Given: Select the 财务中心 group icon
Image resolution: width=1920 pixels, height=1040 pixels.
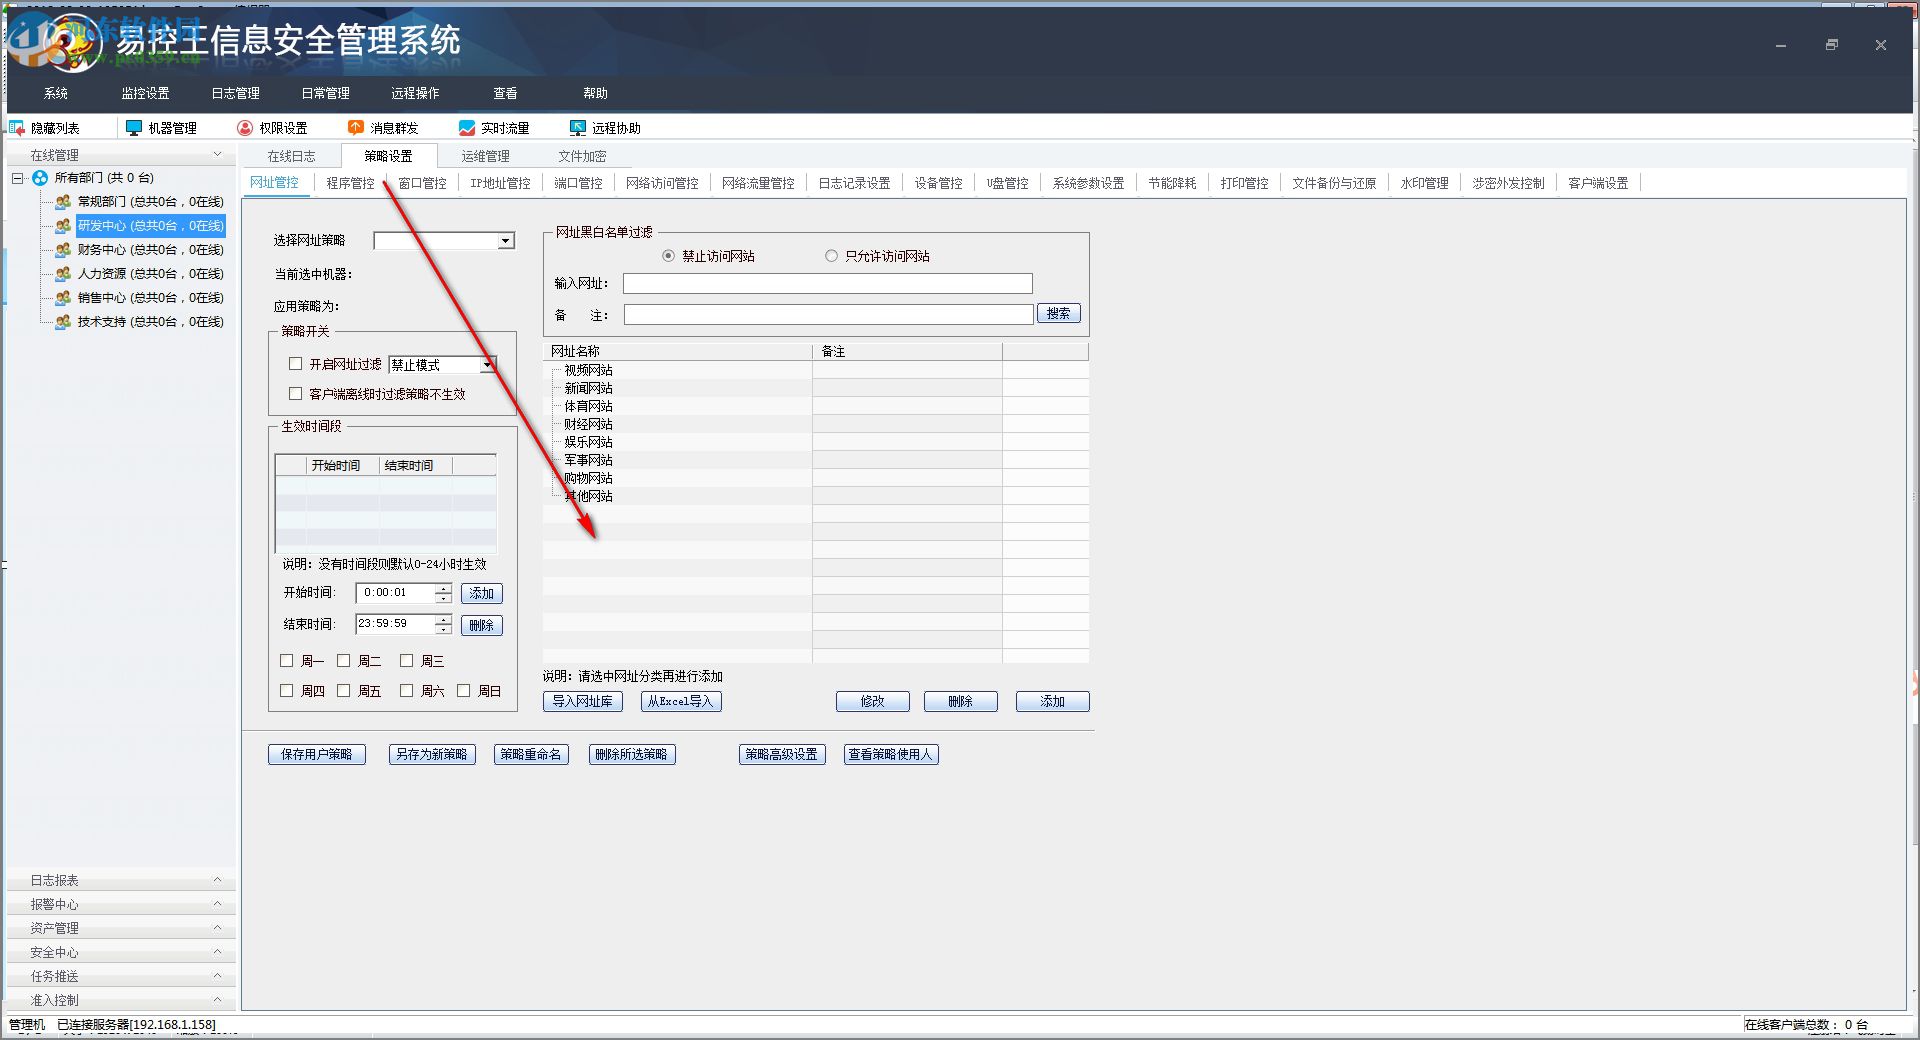Looking at the screenshot, I should pyautogui.click(x=63, y=250).
